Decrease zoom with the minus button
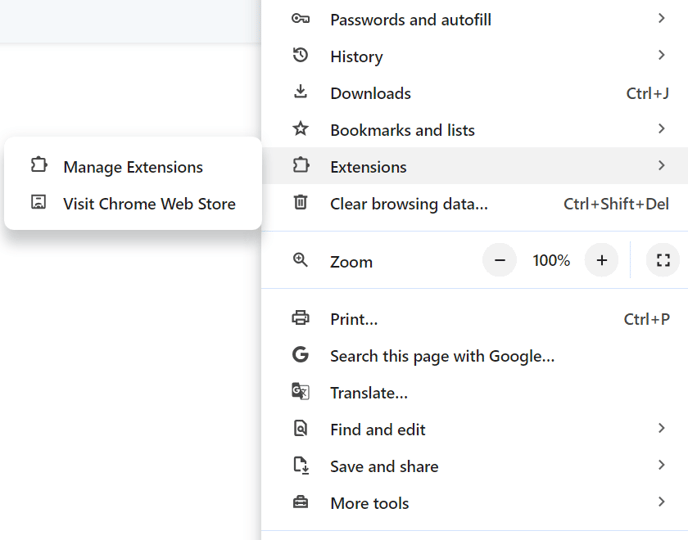Screen dimensions: 688x540 [x=500, y=260]
